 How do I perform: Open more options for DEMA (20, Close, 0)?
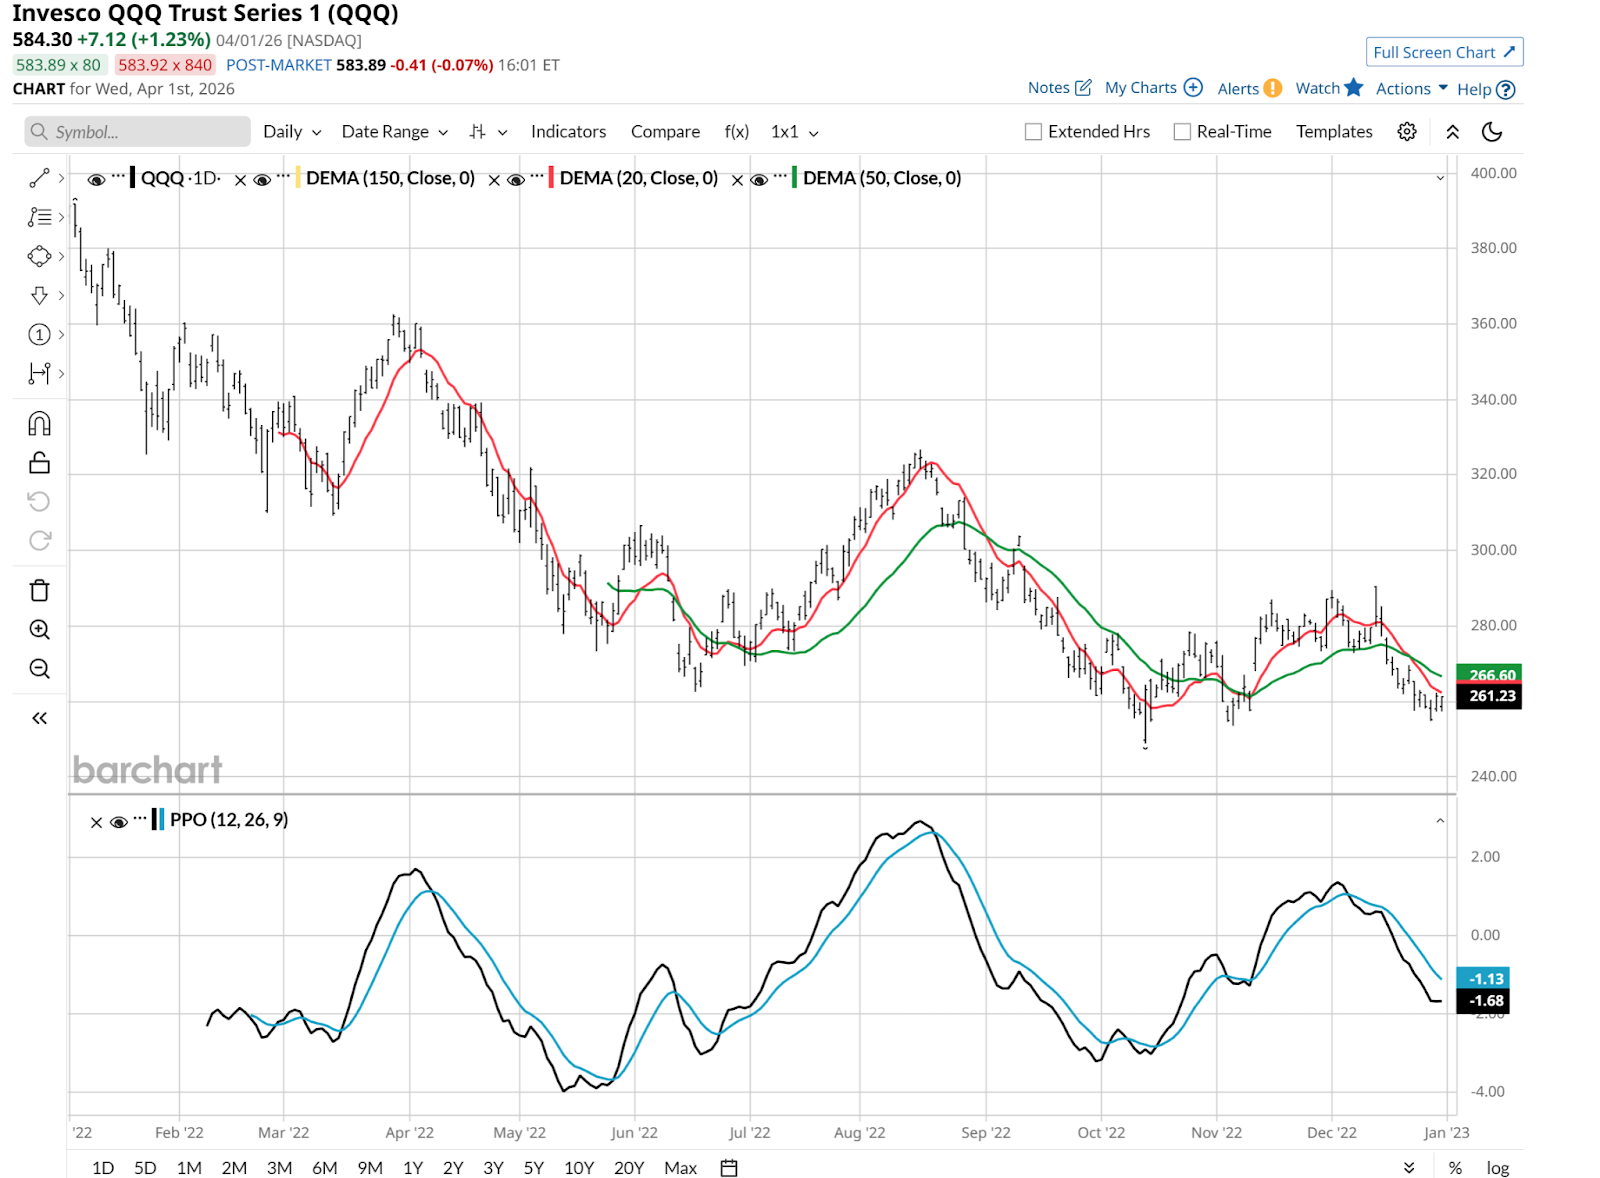pyautogui.click(x=537, y=176)
